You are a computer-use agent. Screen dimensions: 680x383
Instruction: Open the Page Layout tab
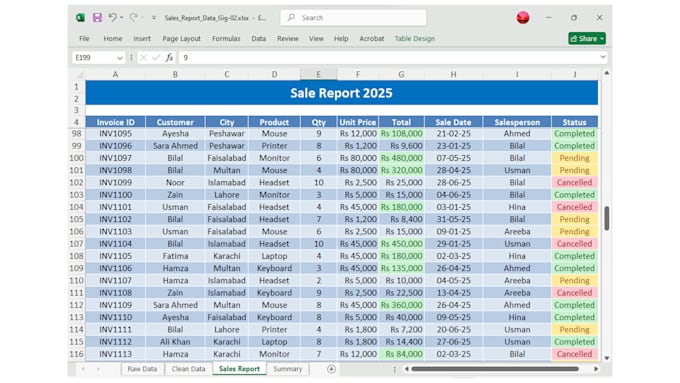coord(181,39)
